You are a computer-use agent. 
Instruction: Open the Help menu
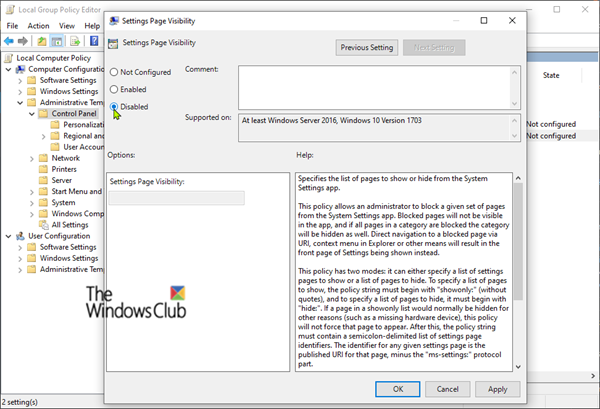point(92,26)
